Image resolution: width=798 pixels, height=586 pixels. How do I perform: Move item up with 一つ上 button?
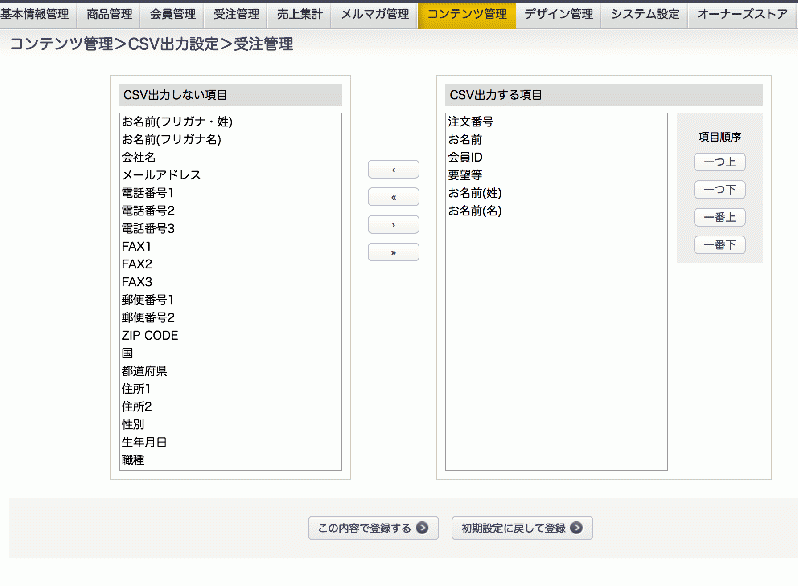pyautogui.click(x=720, y=162)
